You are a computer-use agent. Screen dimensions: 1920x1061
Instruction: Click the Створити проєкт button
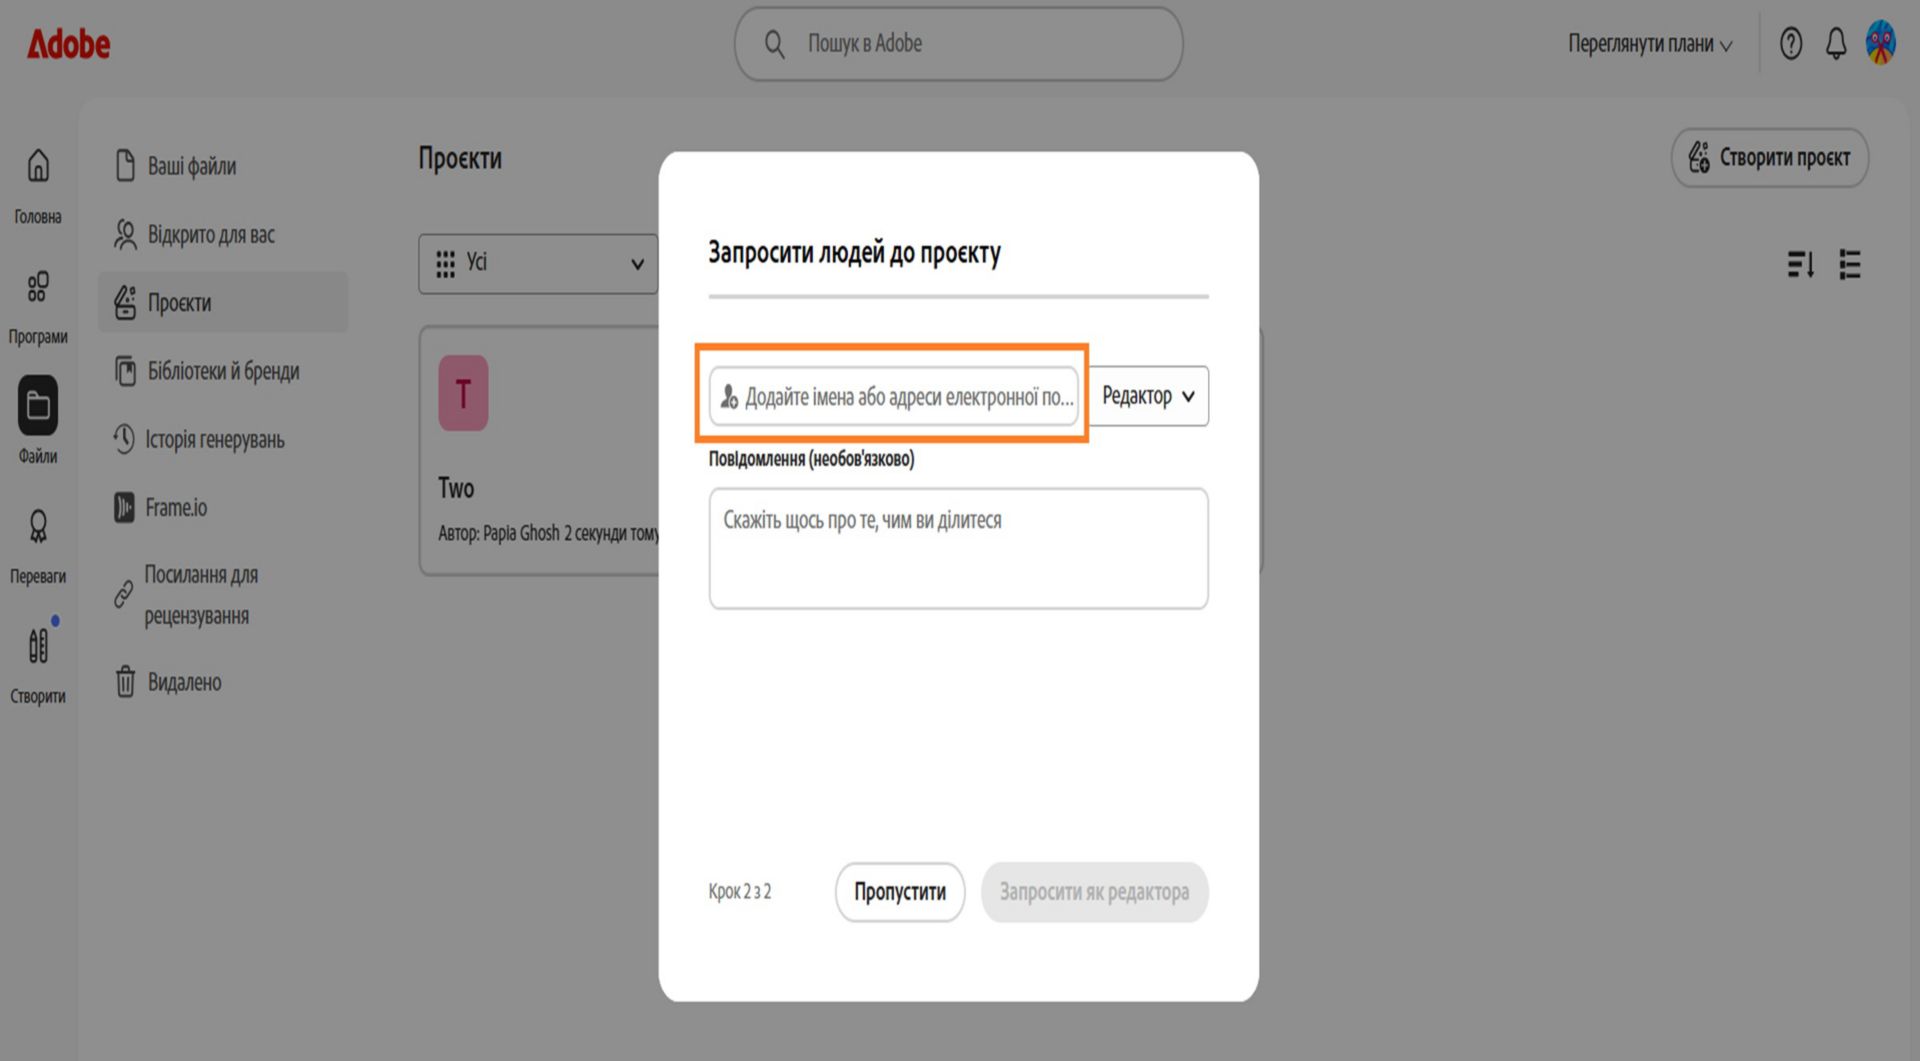coord(1770,158)
